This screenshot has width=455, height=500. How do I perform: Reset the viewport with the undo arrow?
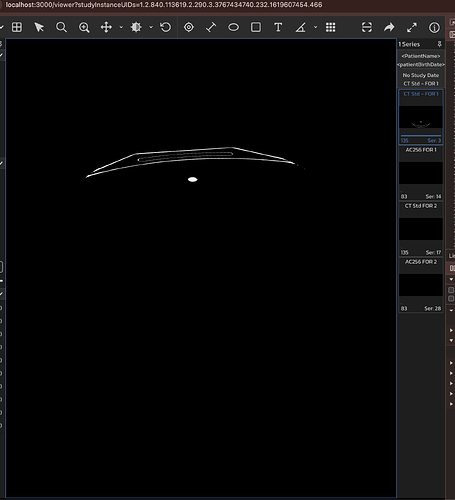(166, 27)
